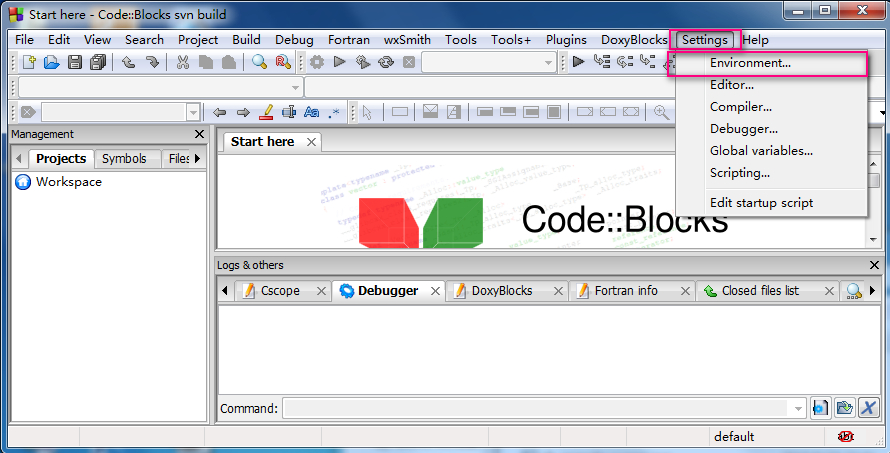Start debugging with the black play icon
The width and height of the screenshot is (890, 453).
click(x=578, y=61)
